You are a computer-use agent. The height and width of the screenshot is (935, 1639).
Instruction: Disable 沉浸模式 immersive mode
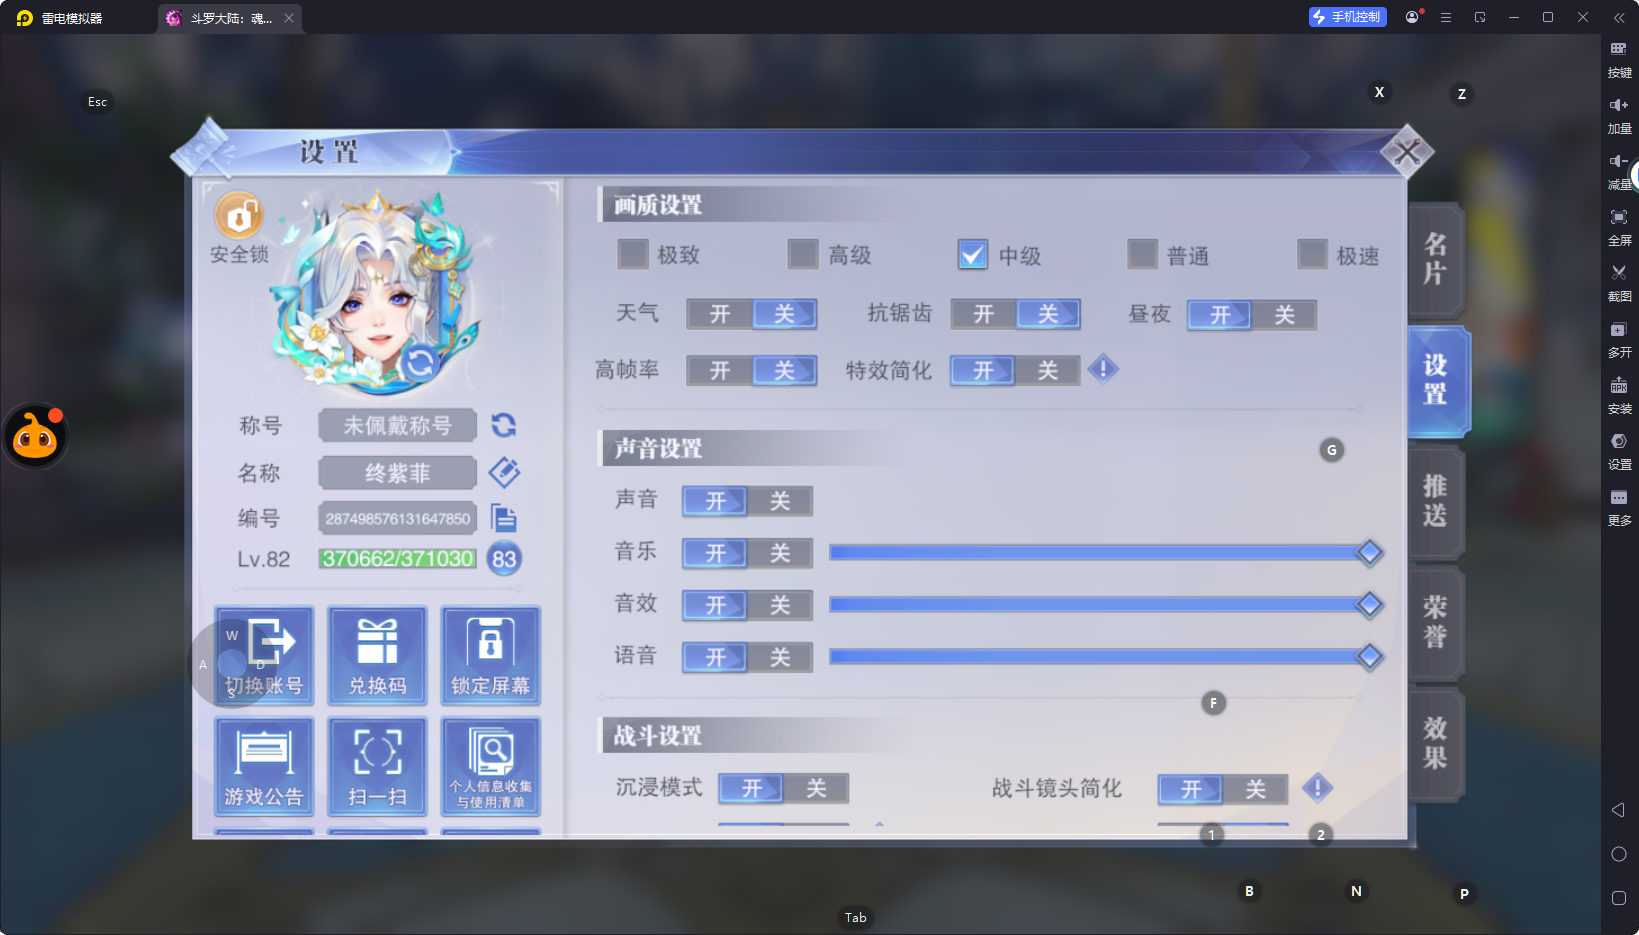[x=815, y=788]
